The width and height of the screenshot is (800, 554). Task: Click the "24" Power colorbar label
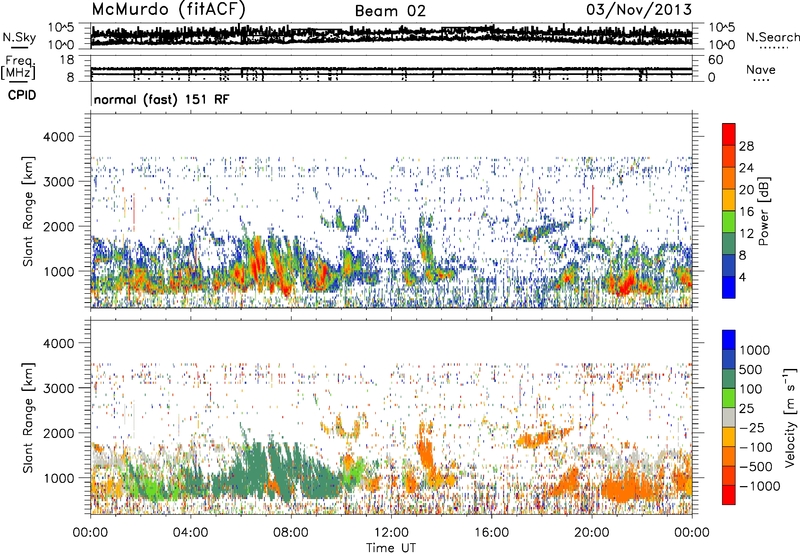(746, 168)
